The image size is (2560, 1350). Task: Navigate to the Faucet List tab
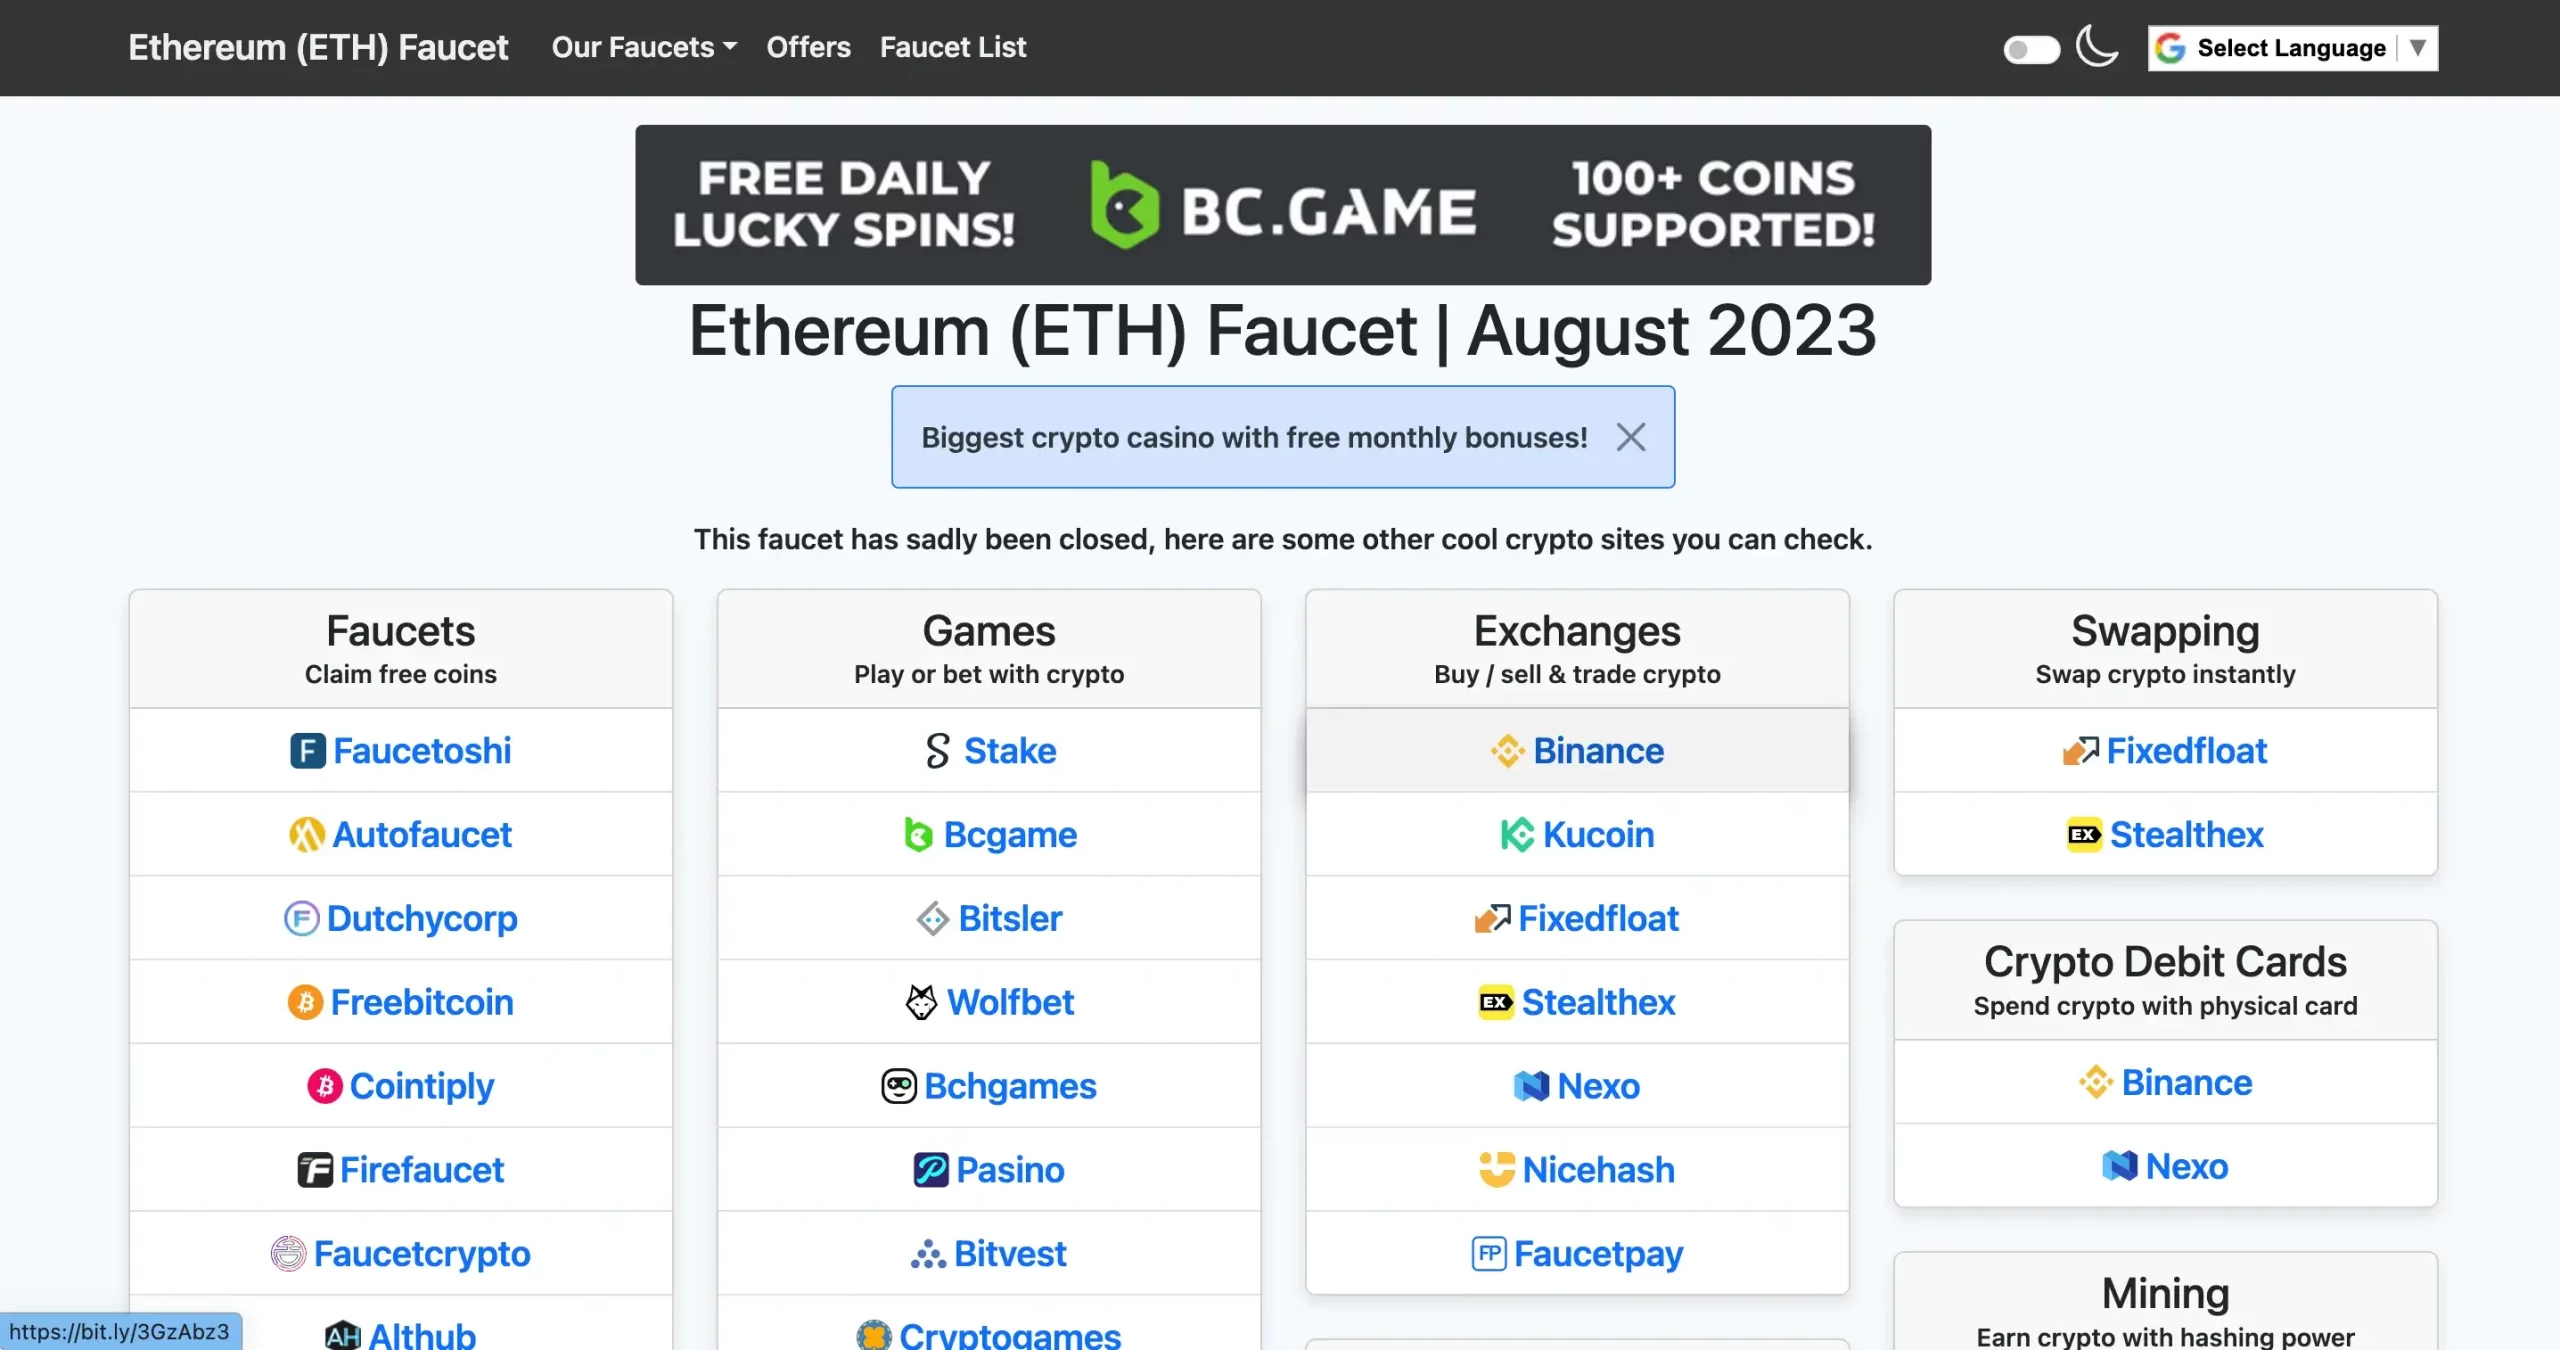pyautogui.click(x=953, y=47)
